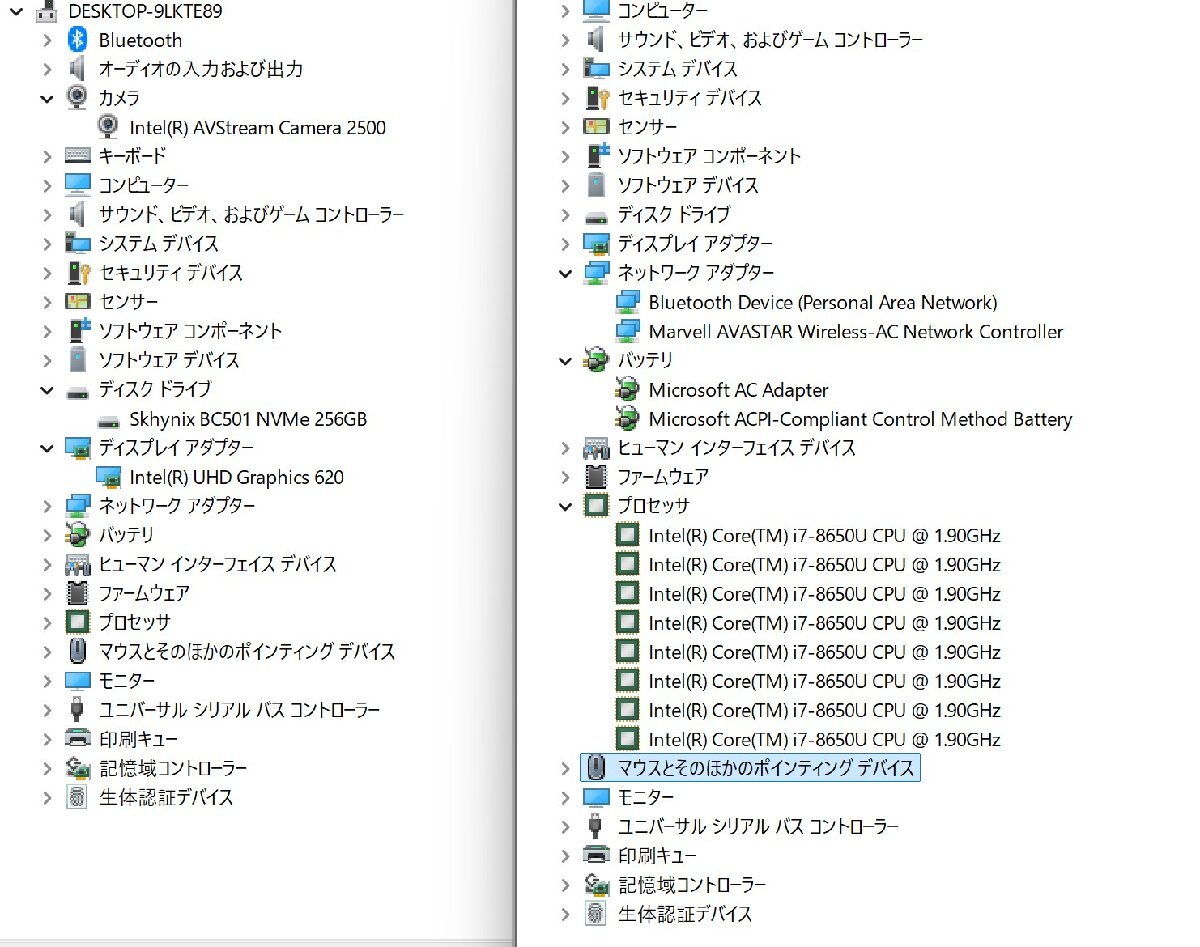
Task: Select Intel(R) AVStream Camera 2500 device
Action: 257,127
